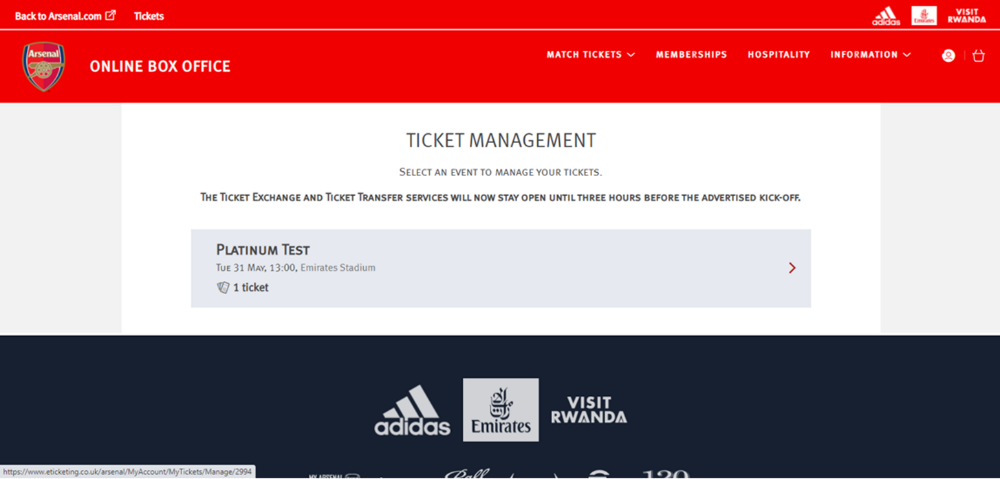Click the Arsenal club crest logo
Screen dimensions: 1000x479
pyautogui.click(x=44, y=66)
